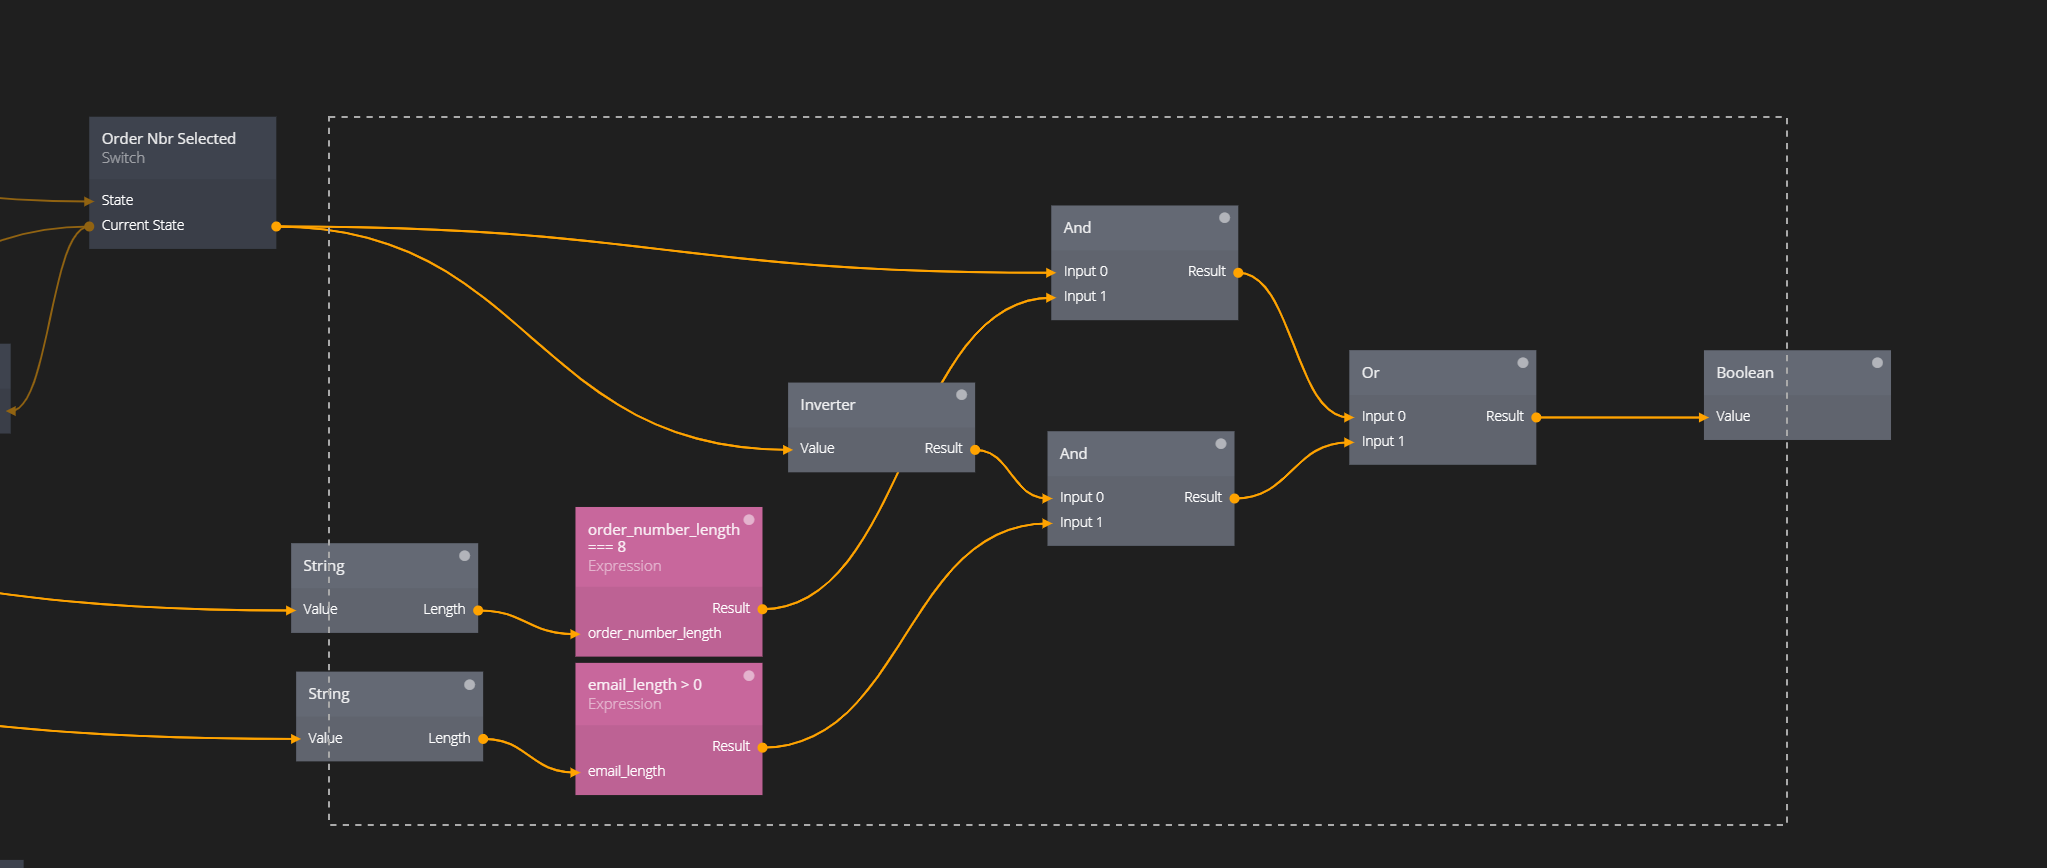Click the Value input port on the Boolean node
This screenshot has height=868, width=2047.
pos(1705,418)
